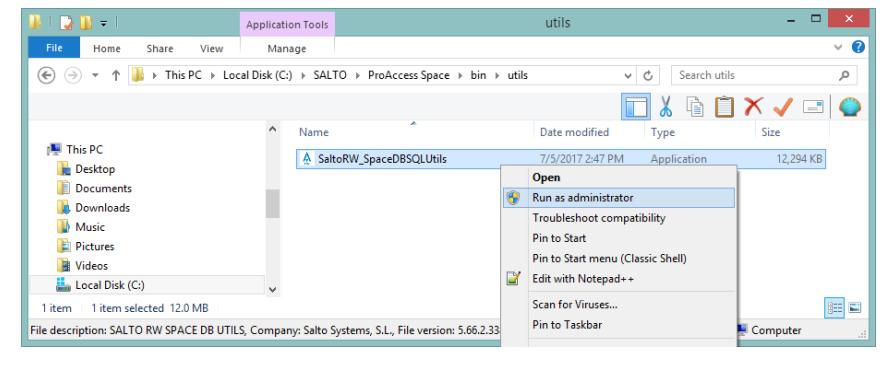Image resolution: width=894 pixels, height=368 pixels.
Task: Click the Refresh button in address bar
Action: point(648,75)
